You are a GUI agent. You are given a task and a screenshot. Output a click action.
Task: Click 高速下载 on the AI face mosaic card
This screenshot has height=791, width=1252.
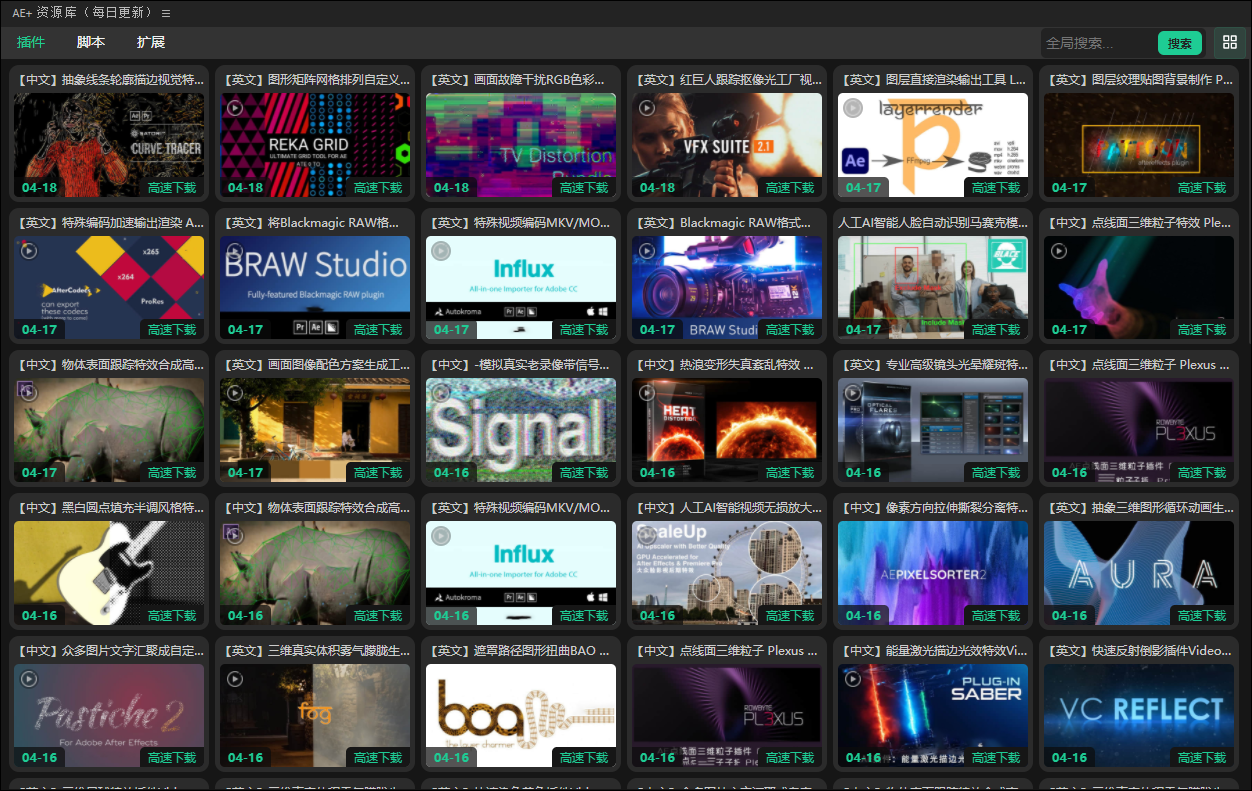997,330
